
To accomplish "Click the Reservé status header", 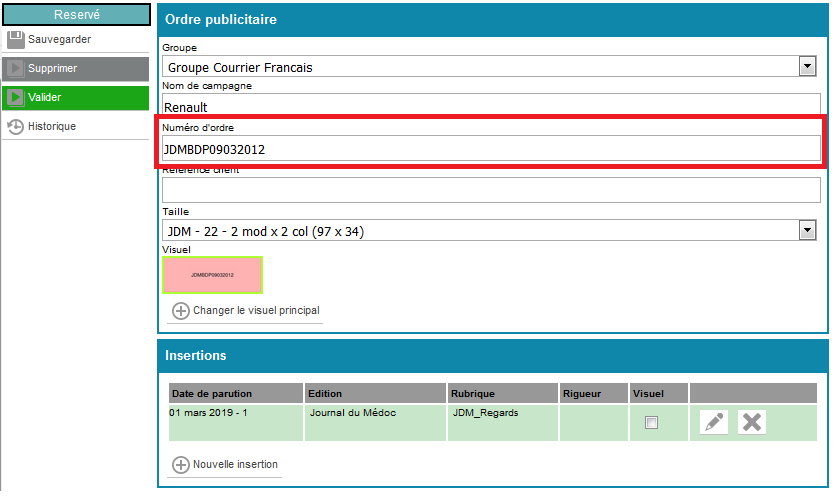I will (x=76, y=15).
